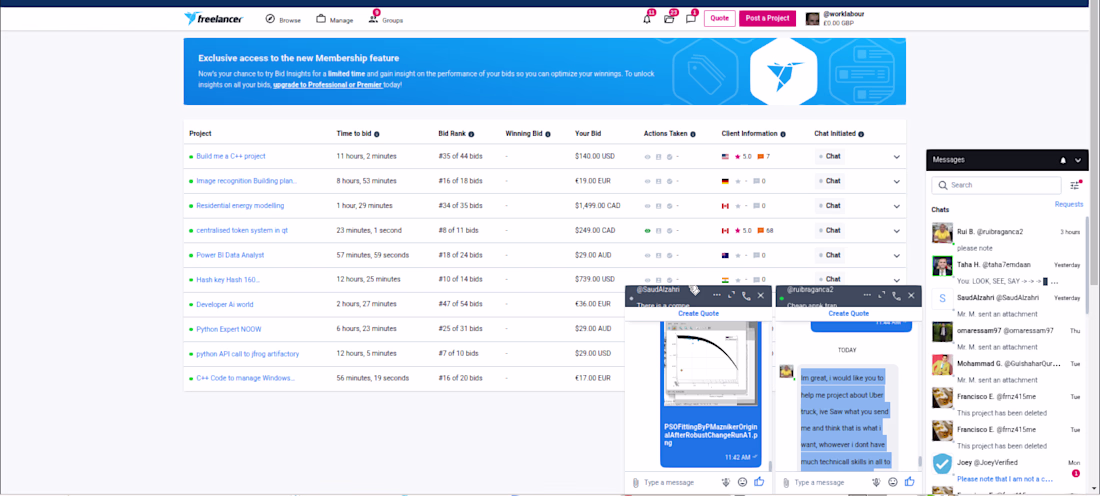Click upgrade to Professional or Premier link
Image resolution: width=1100 pixels, height=496 pixels.
(328, 85)
